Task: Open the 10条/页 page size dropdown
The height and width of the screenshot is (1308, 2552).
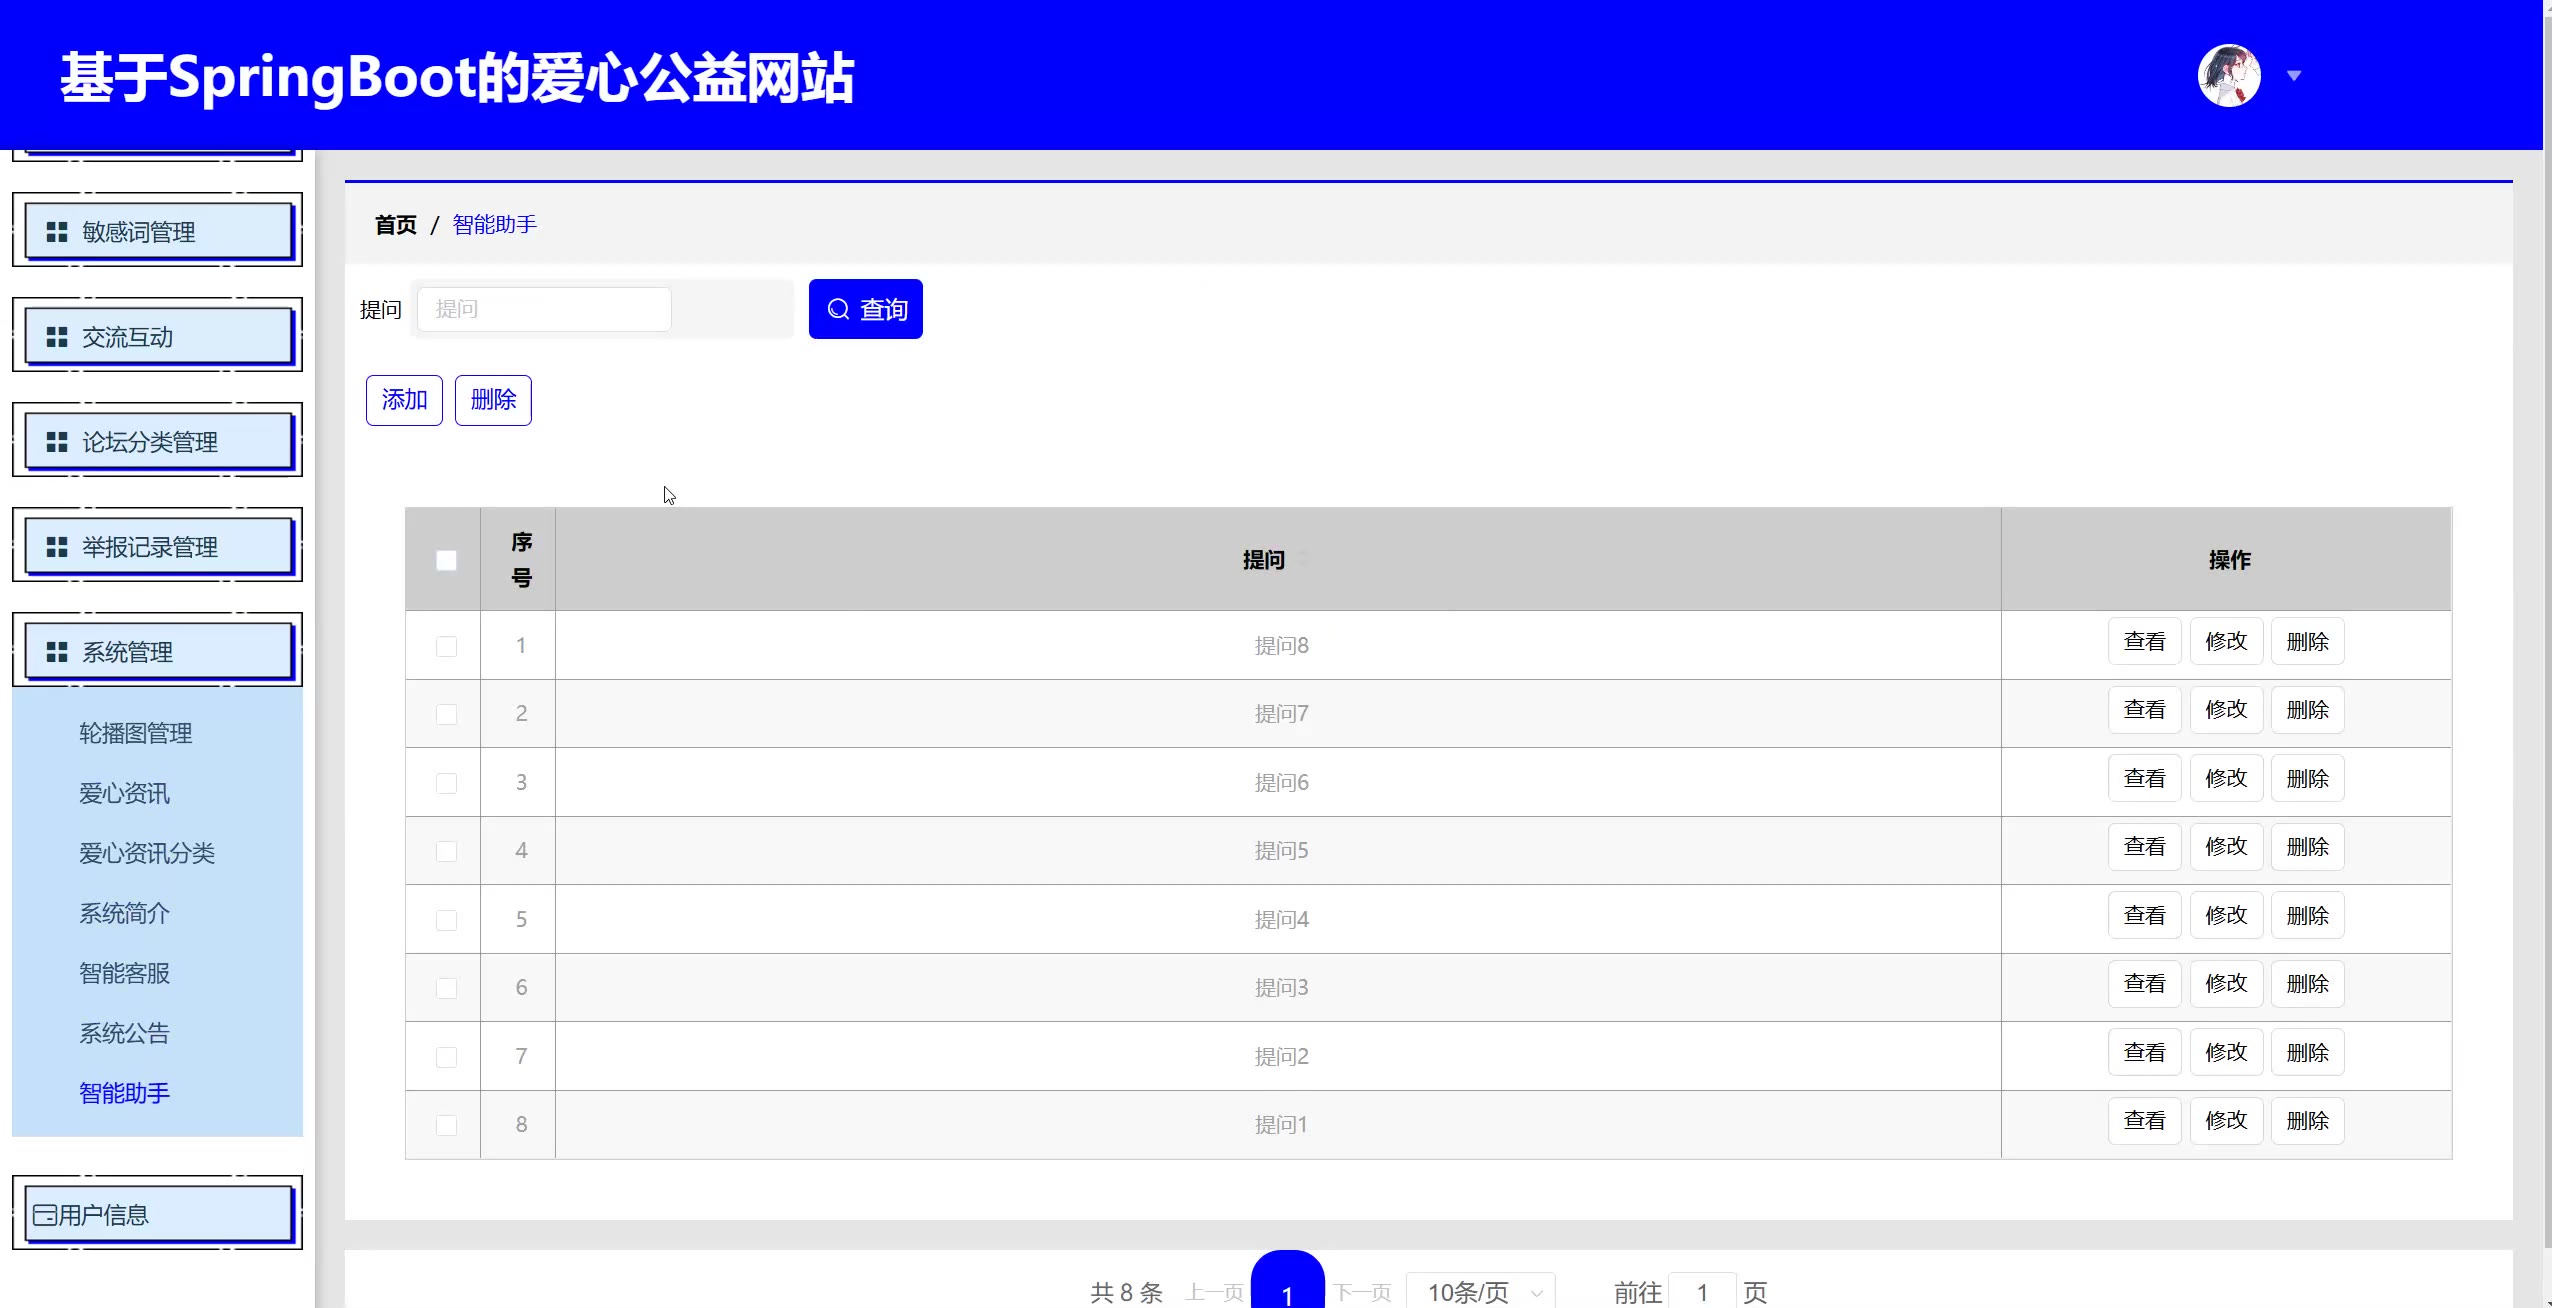Action: 1480,1292
